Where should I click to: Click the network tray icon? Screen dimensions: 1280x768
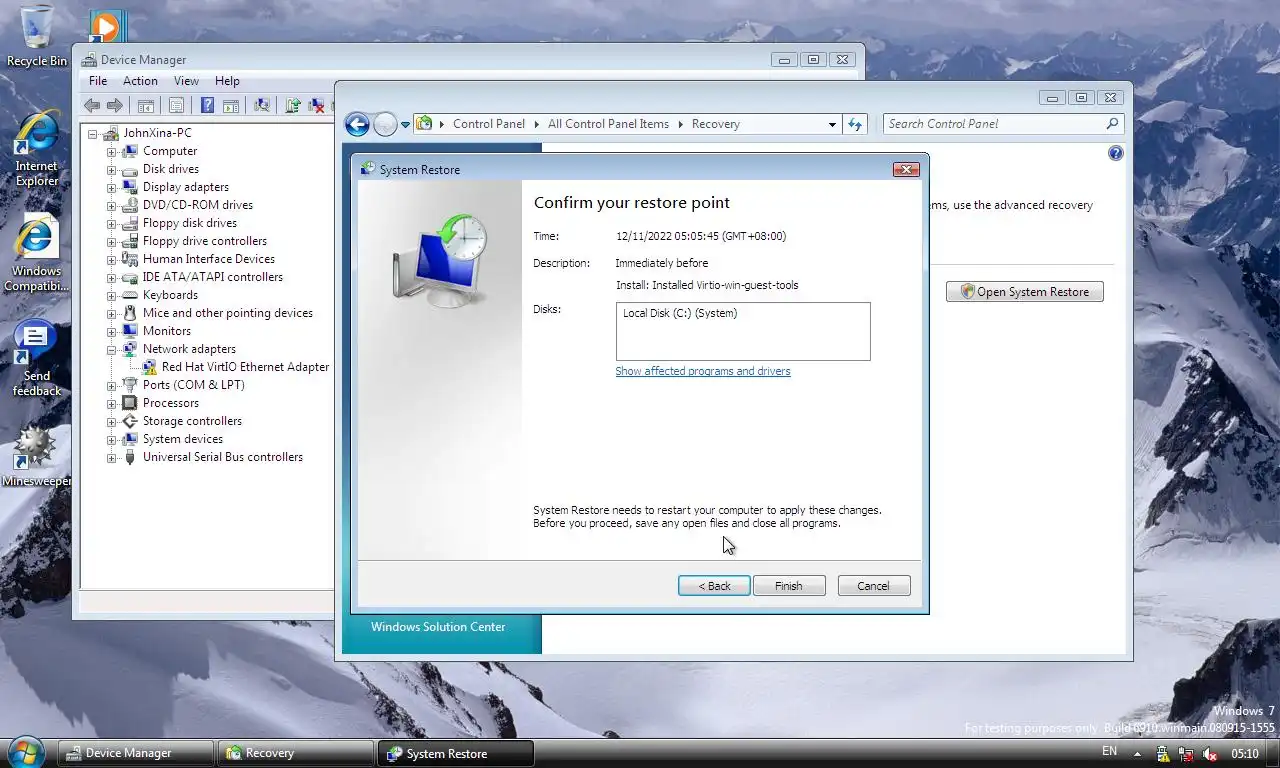[x=1186, y=753]
